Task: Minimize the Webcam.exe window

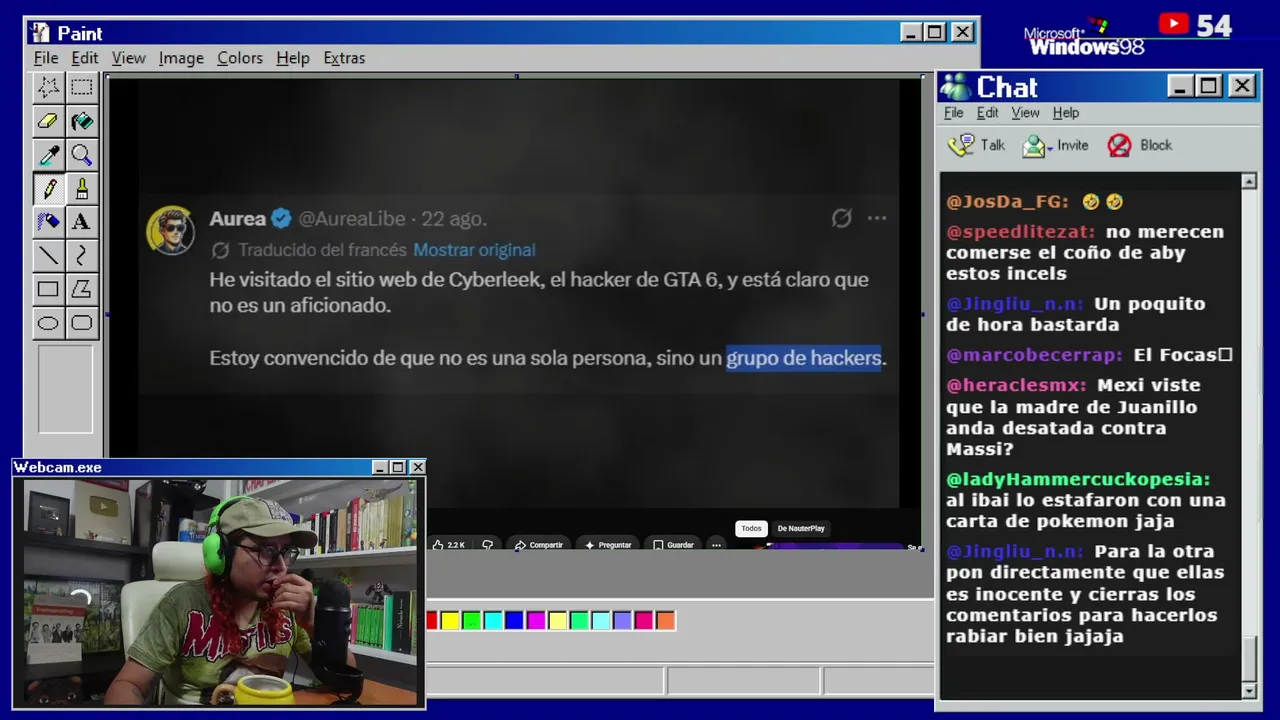Action: pos(379,467)
